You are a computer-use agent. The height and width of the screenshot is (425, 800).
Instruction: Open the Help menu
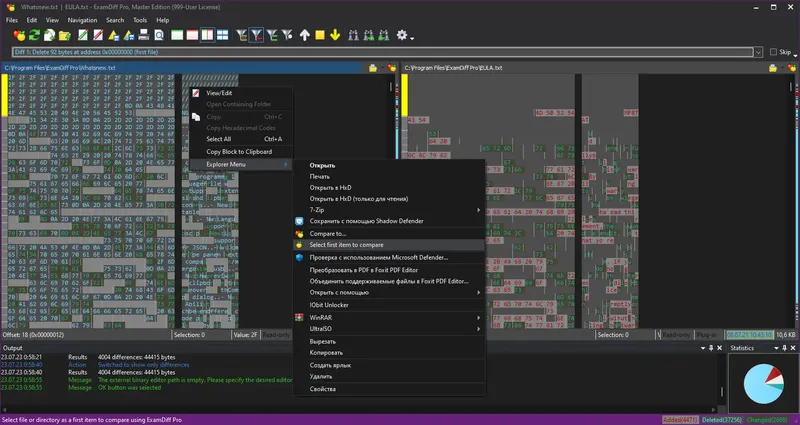point(162,20)
